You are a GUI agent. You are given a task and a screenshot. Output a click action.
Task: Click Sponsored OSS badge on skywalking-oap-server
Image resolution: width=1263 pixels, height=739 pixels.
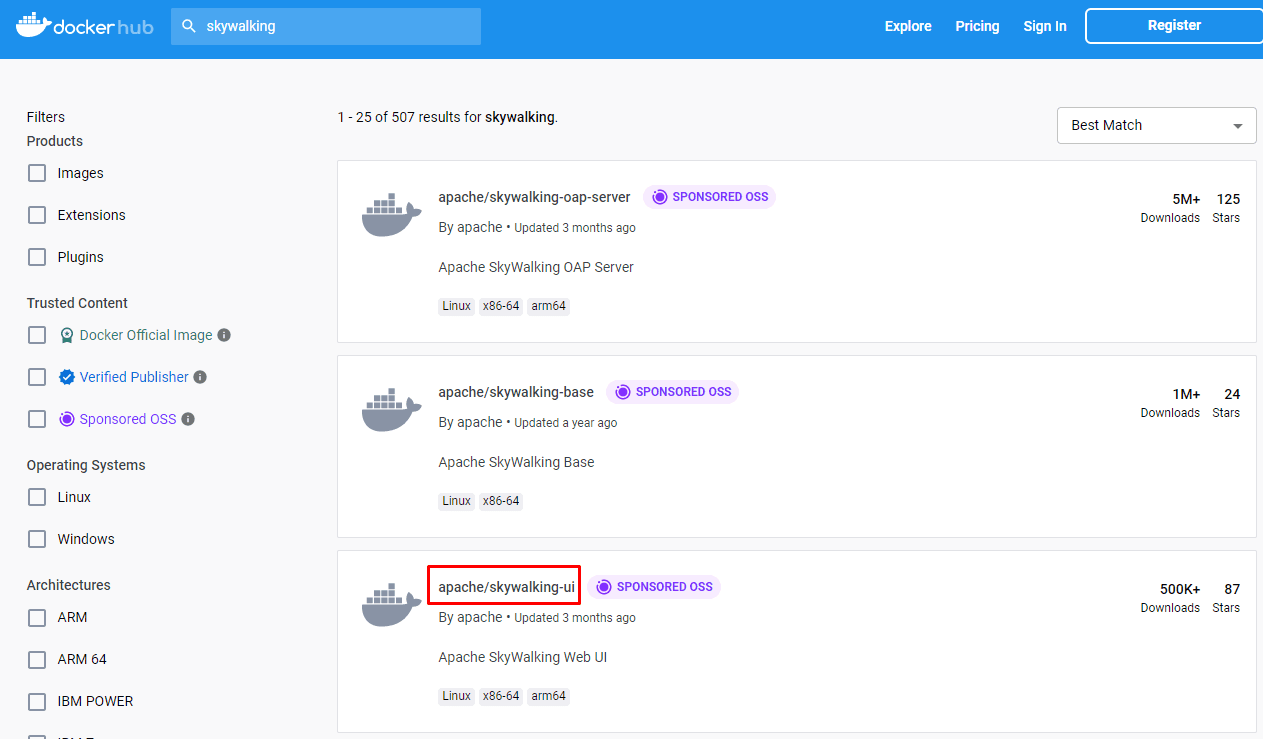[709, 197]
